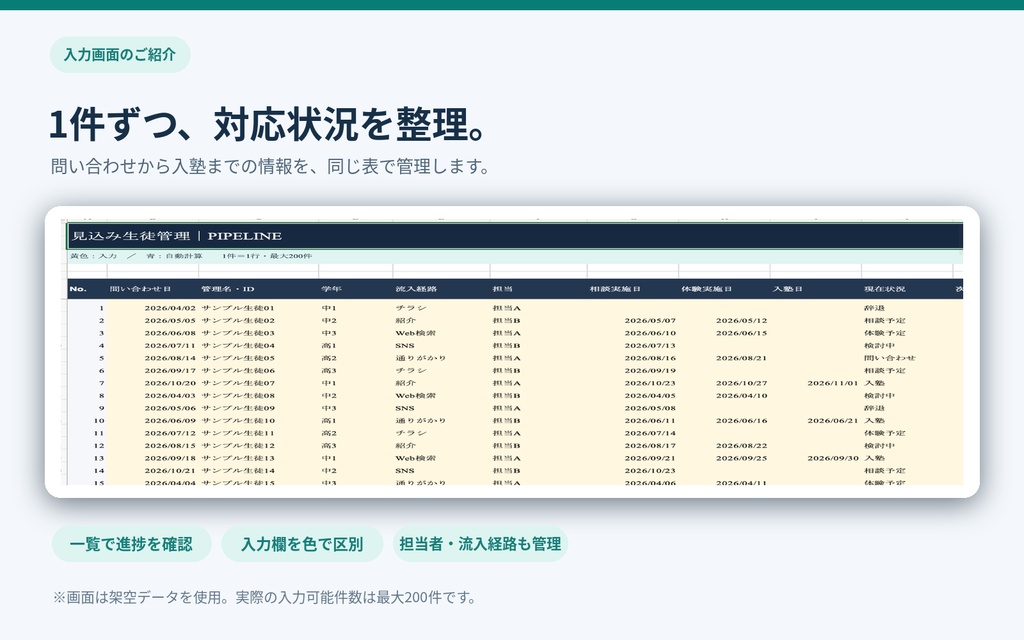Select cell サンプル生徒05
1024x640 pixels.
coord(238,358)
